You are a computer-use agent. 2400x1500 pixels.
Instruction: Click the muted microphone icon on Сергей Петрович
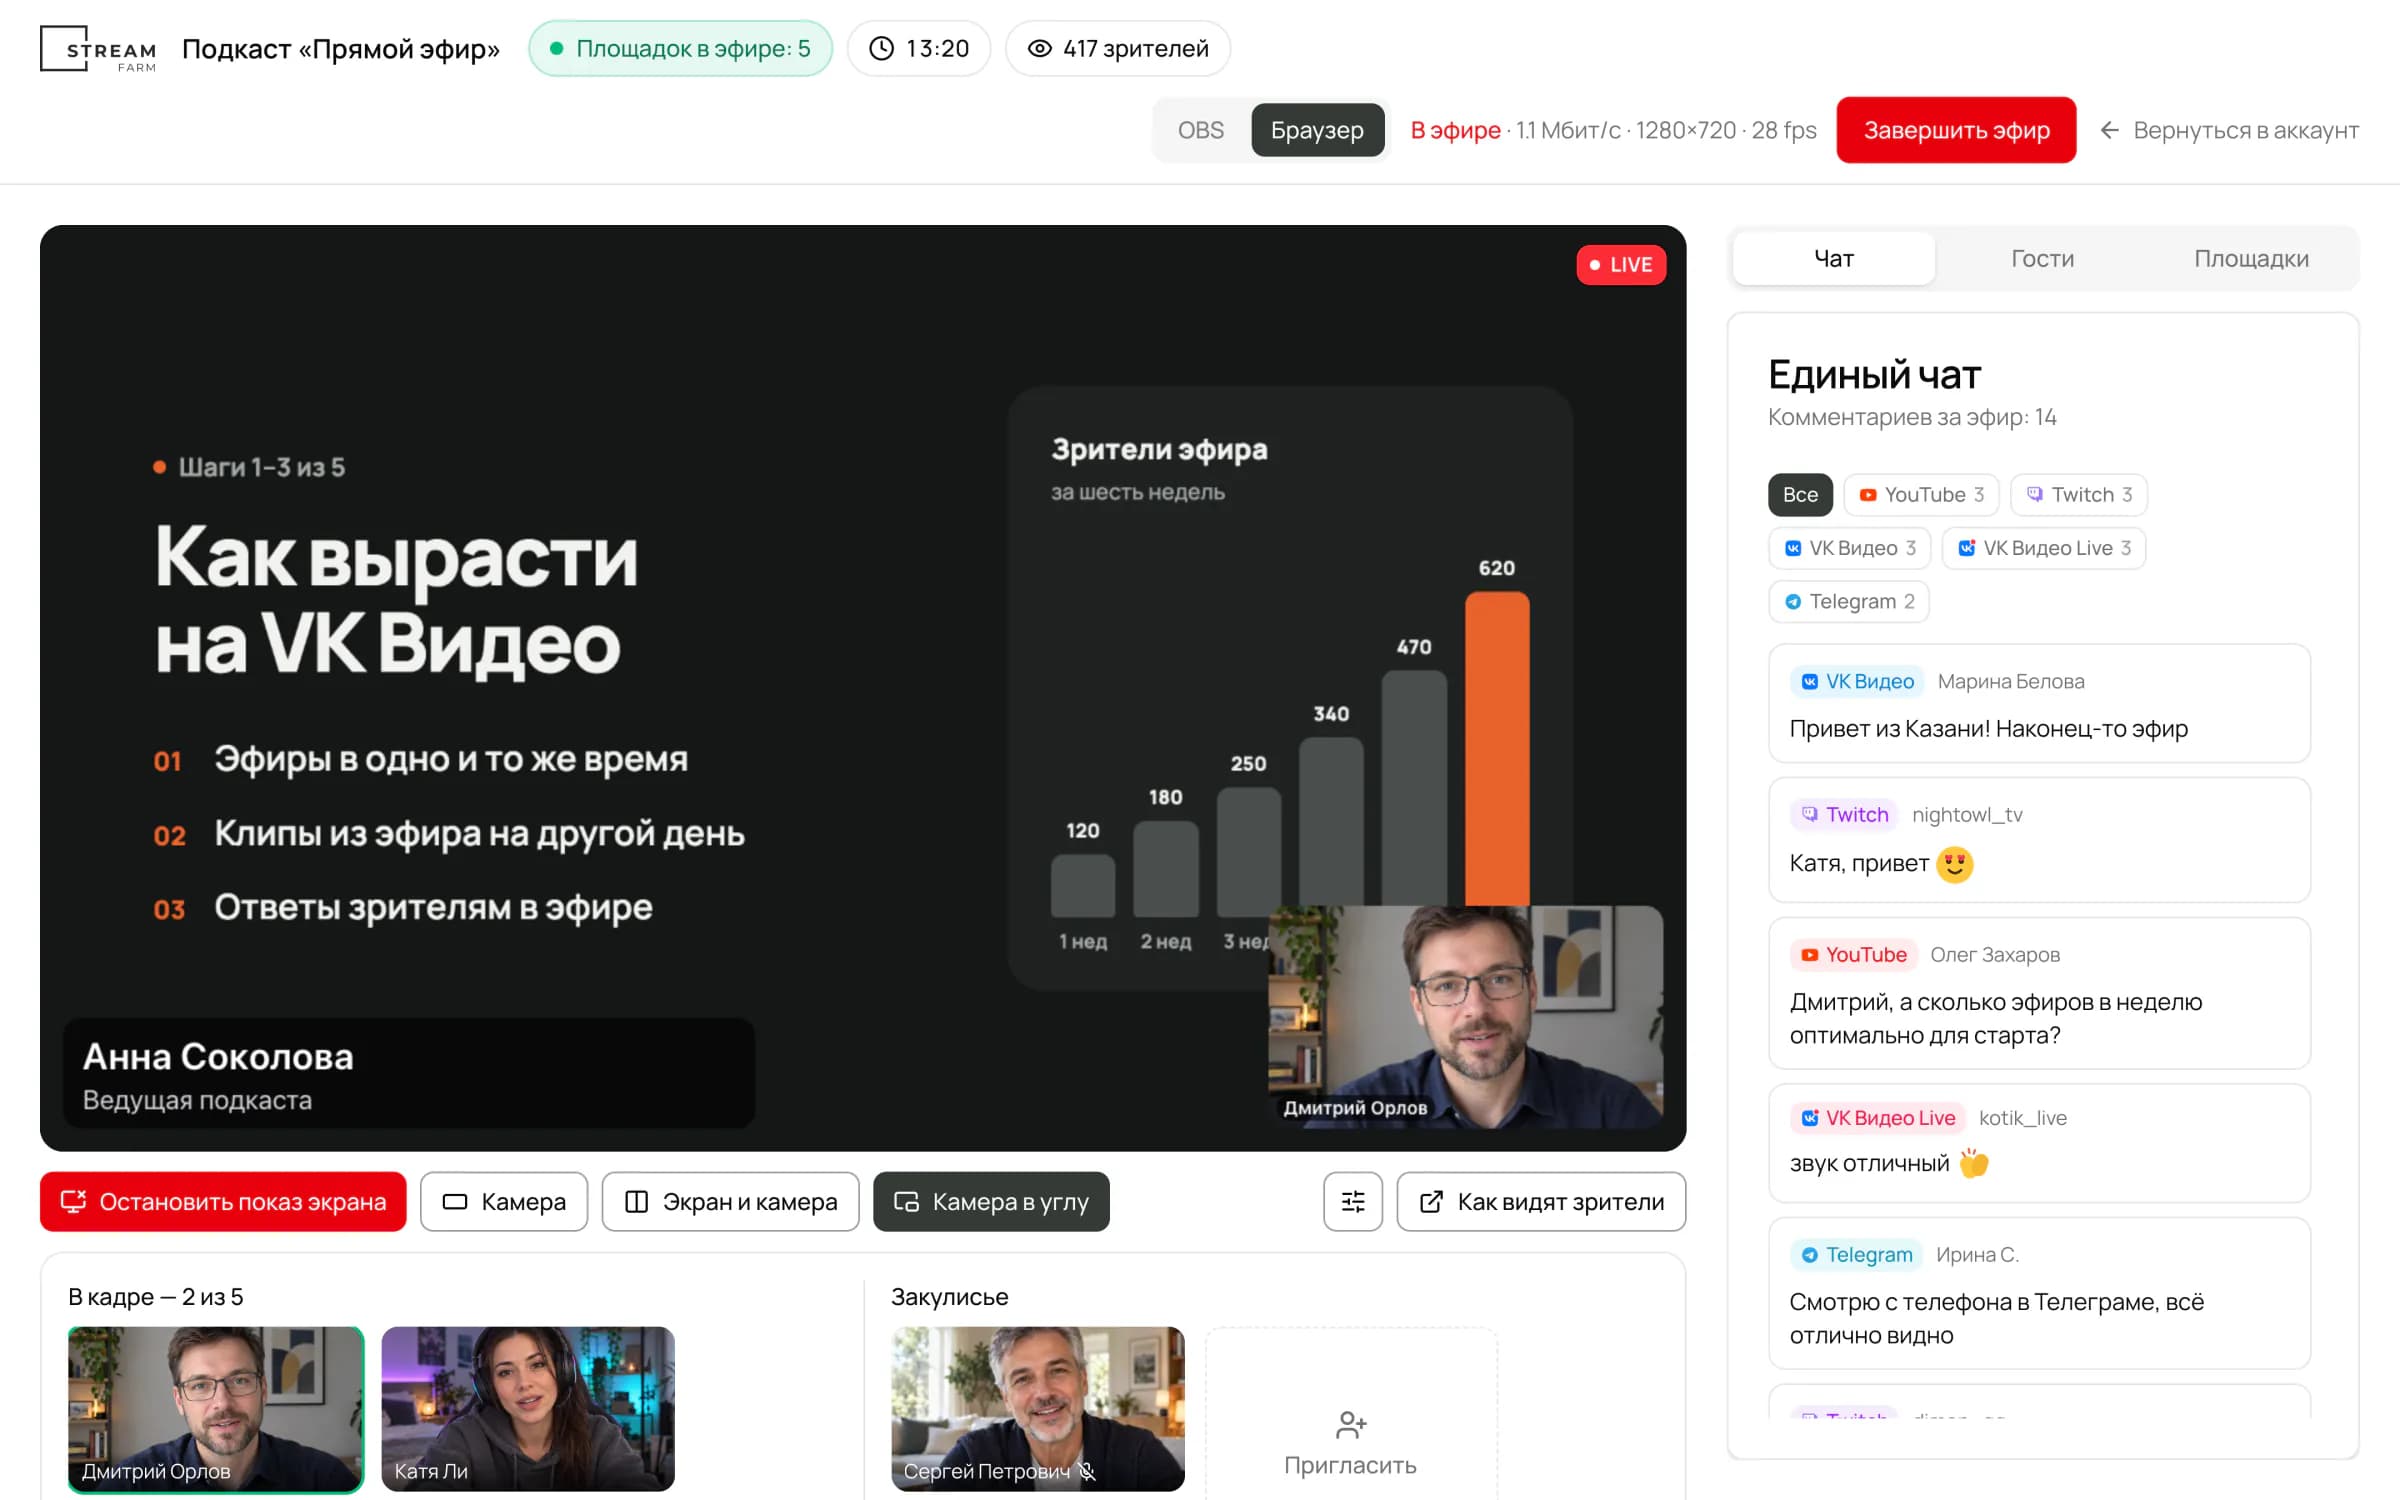1087,1471
